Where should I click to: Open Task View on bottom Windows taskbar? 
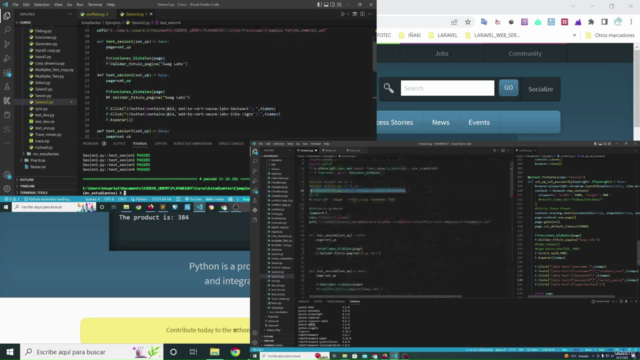193,352
